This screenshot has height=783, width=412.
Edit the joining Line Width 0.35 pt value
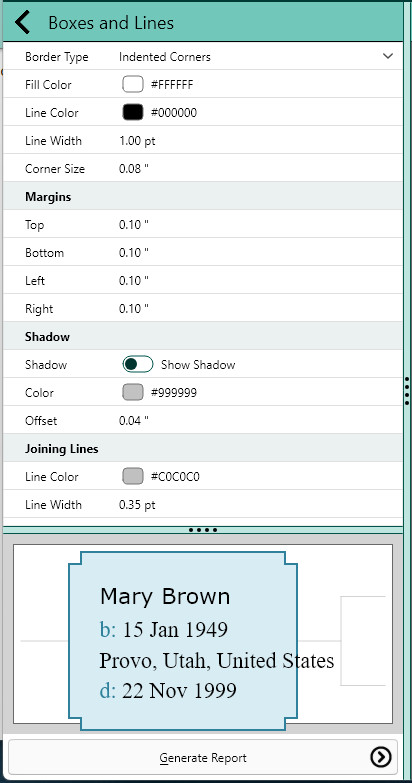pyautogui.click(x=137, y=505)
